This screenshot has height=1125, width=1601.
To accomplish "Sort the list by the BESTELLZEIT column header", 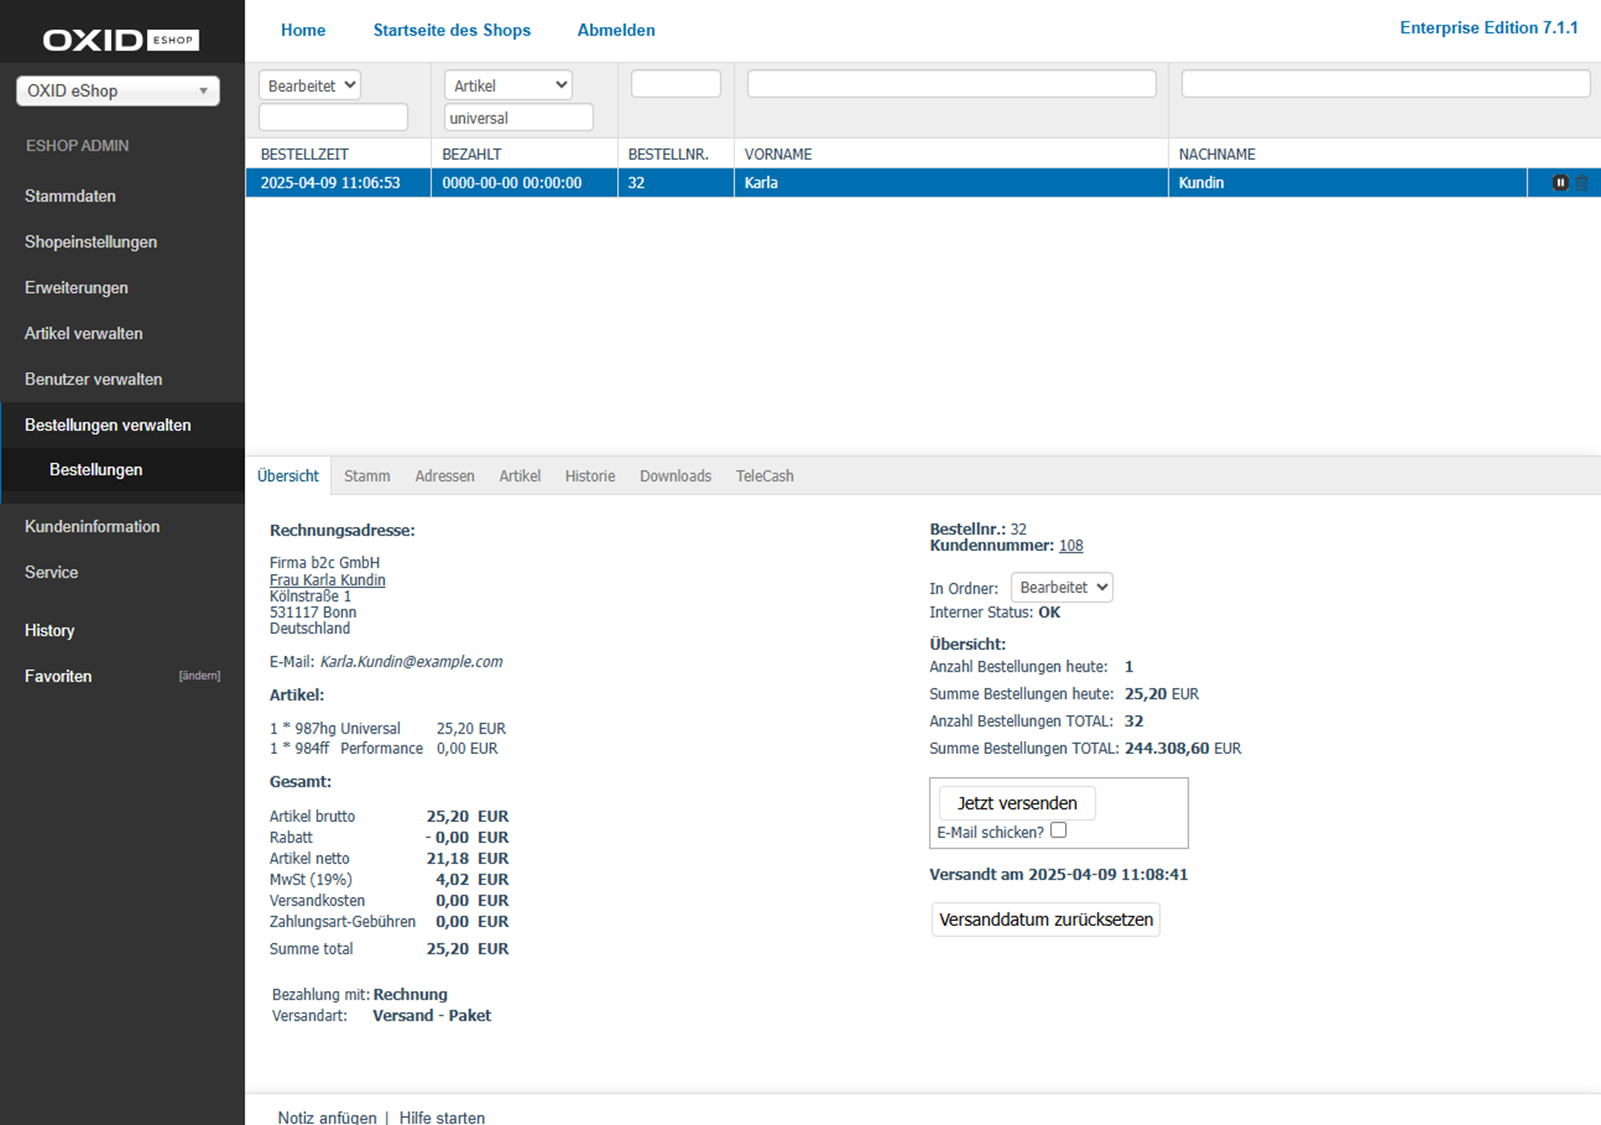I will click(305, 154).
